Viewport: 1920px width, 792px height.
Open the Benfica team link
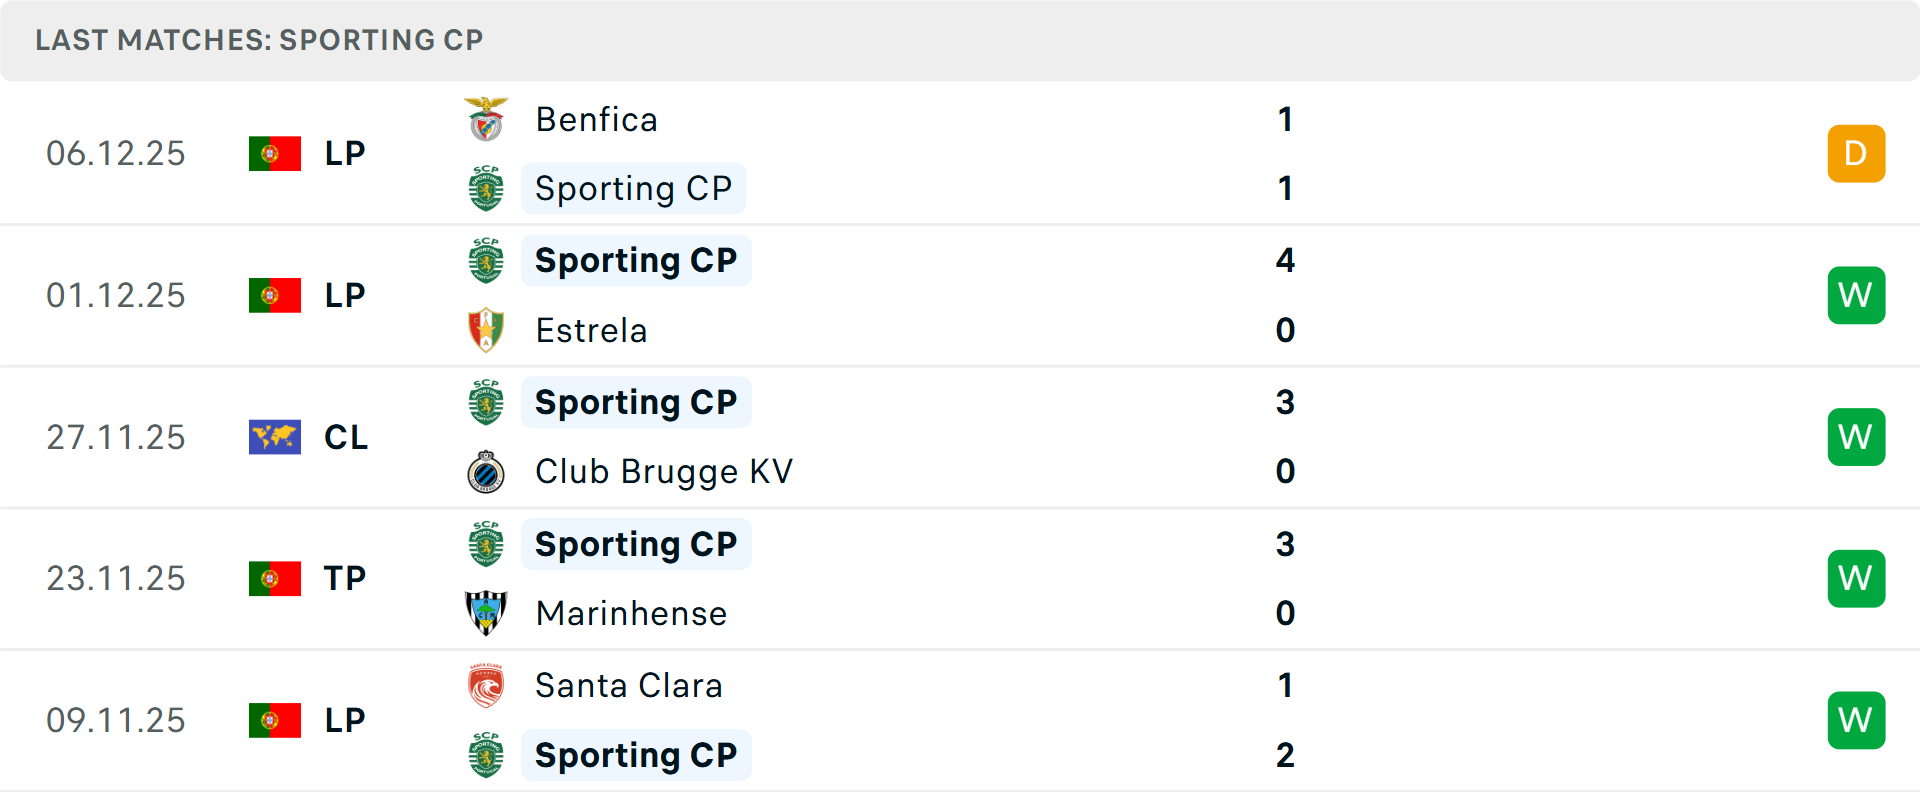click(597, 120)
